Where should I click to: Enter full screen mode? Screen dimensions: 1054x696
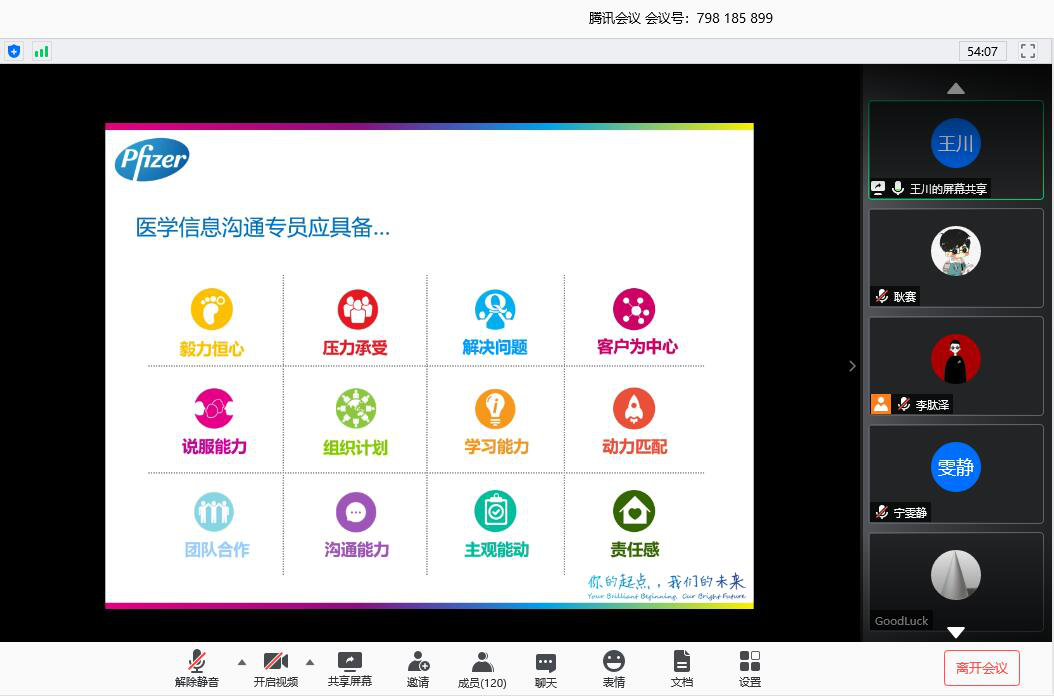[1027, 51]
